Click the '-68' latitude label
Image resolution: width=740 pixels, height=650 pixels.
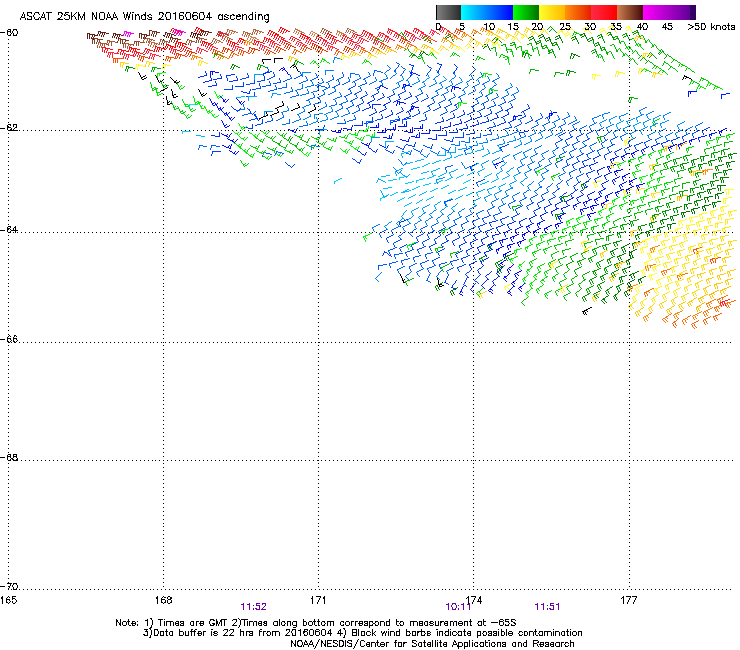coord(9,457)
